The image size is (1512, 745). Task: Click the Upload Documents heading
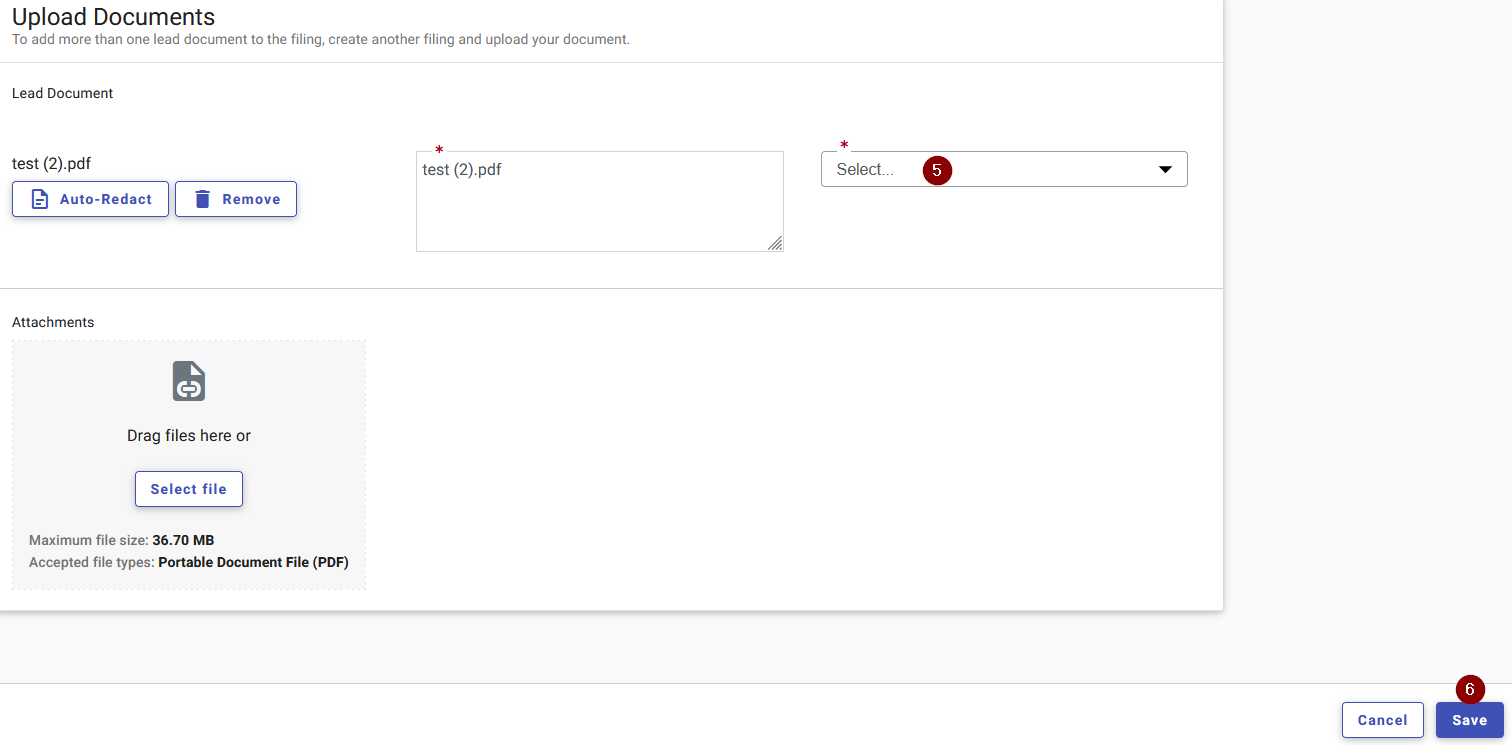[112, 17]
